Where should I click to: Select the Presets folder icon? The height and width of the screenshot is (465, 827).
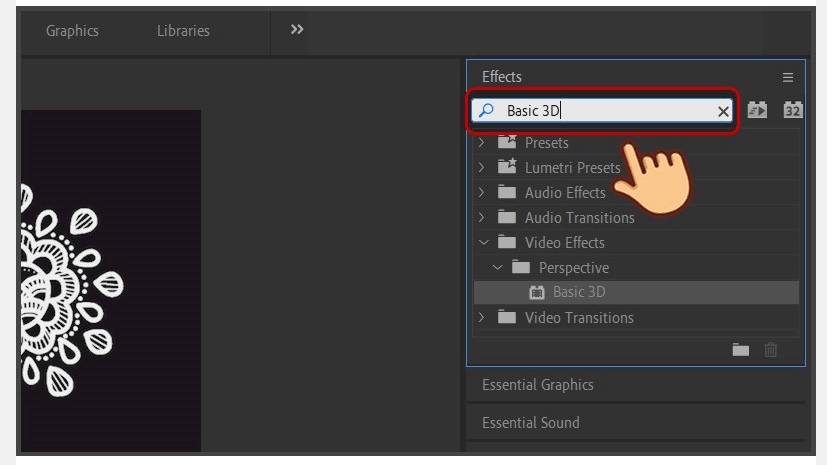pyautogui.click(x=507, y=142)
